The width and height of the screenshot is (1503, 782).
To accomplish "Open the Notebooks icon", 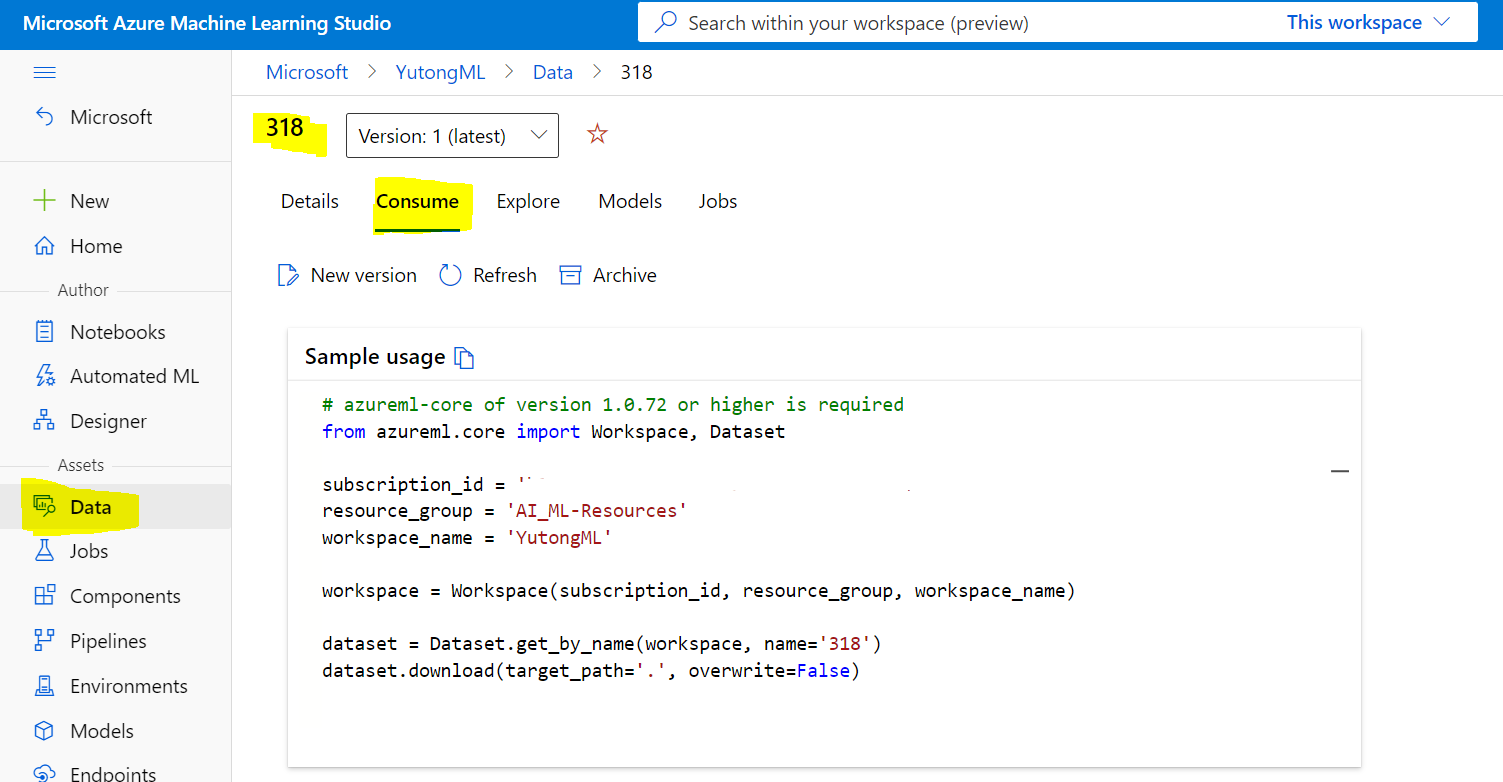I will (45, 332).
